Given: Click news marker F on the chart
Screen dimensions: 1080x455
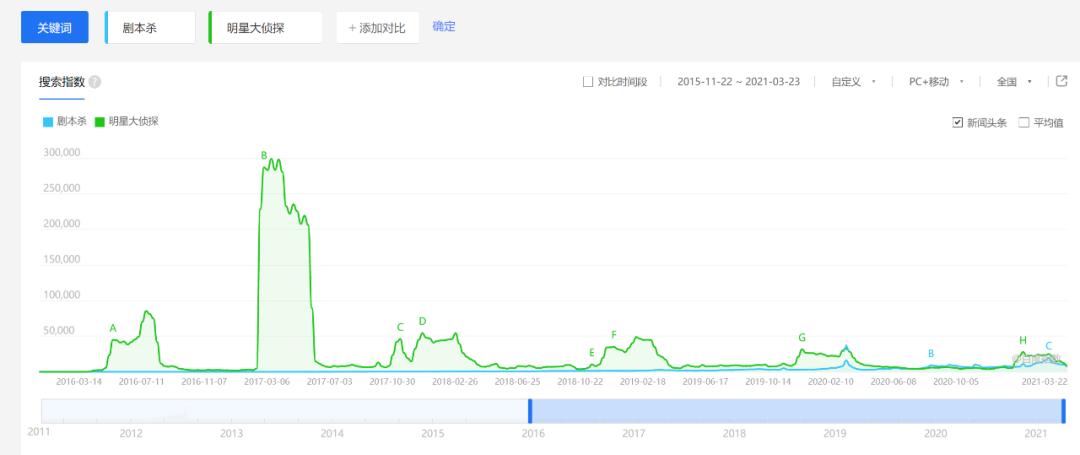Looking at the screenshot, I should click(614, 334).
